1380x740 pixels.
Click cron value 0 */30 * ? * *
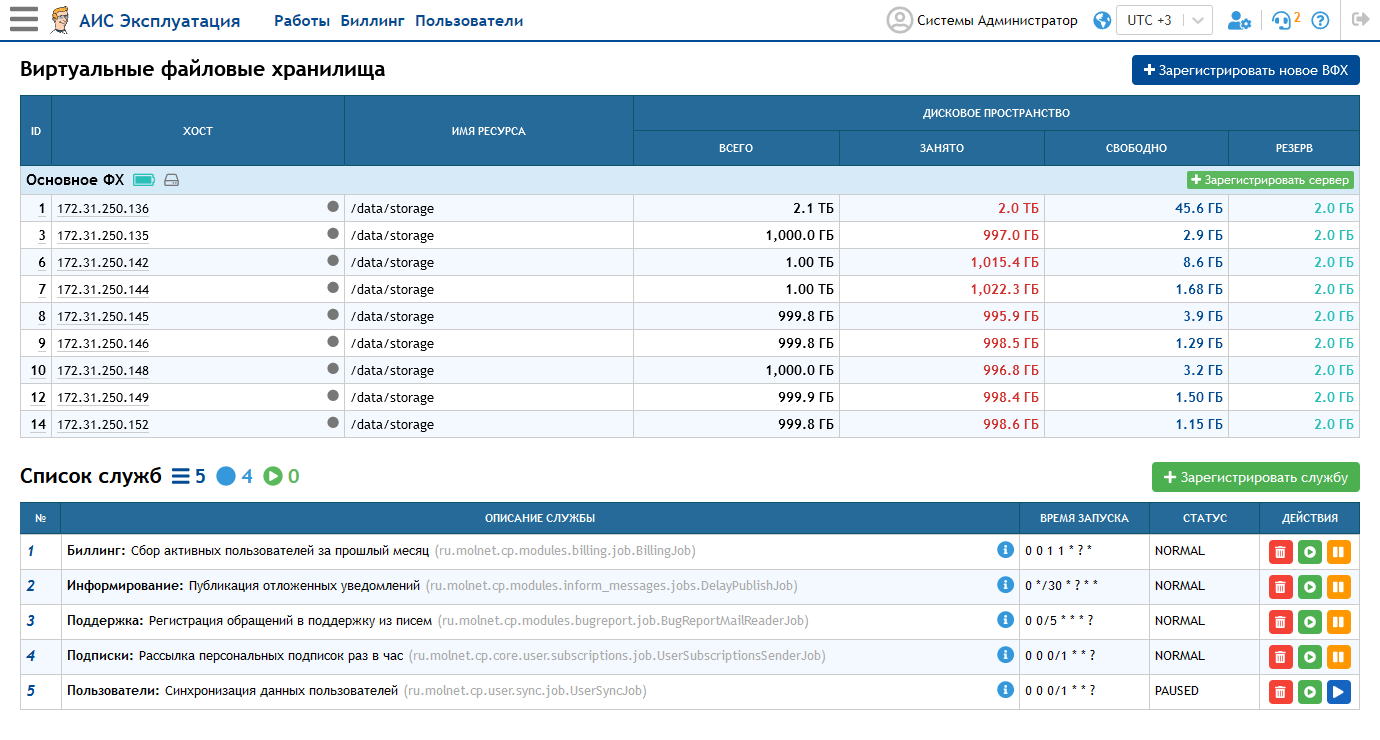coord(1062,586)
